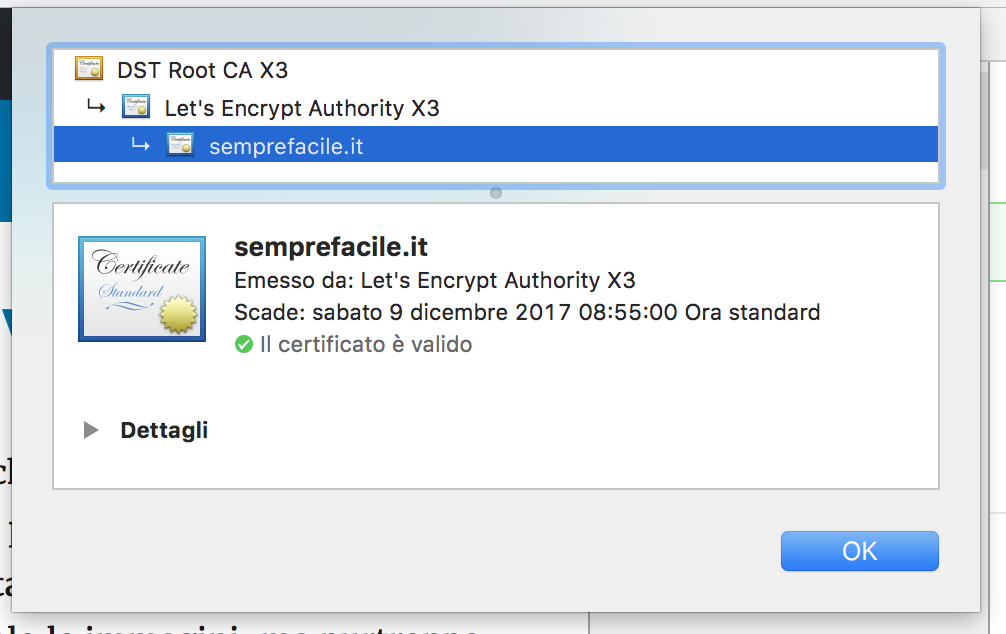Screen dimensions: 1006x634
Task: Click the 'Emesso da: Let's Encrypt Authority X3' line
Action: 435,280
